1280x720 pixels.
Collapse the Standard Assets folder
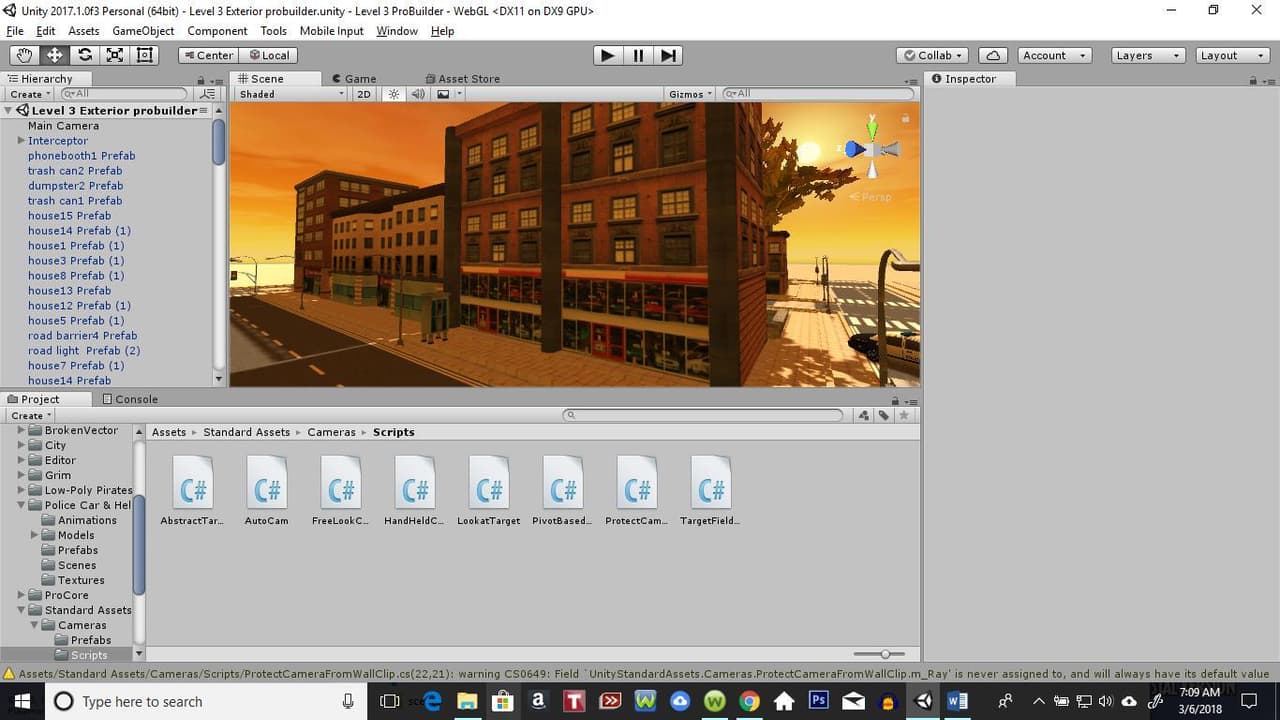21,610
